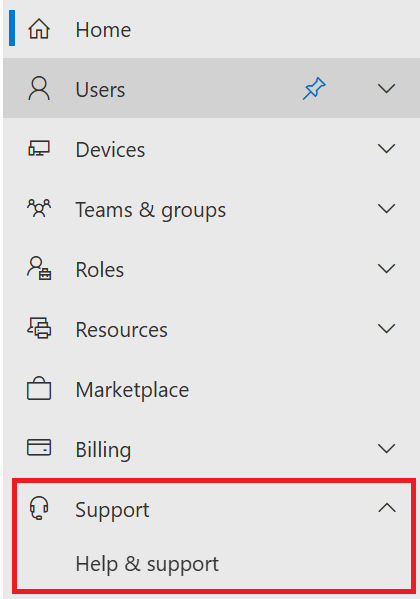Unpin Users using the blue pin icon
420x599 pixels.
(x=314, y=88)
